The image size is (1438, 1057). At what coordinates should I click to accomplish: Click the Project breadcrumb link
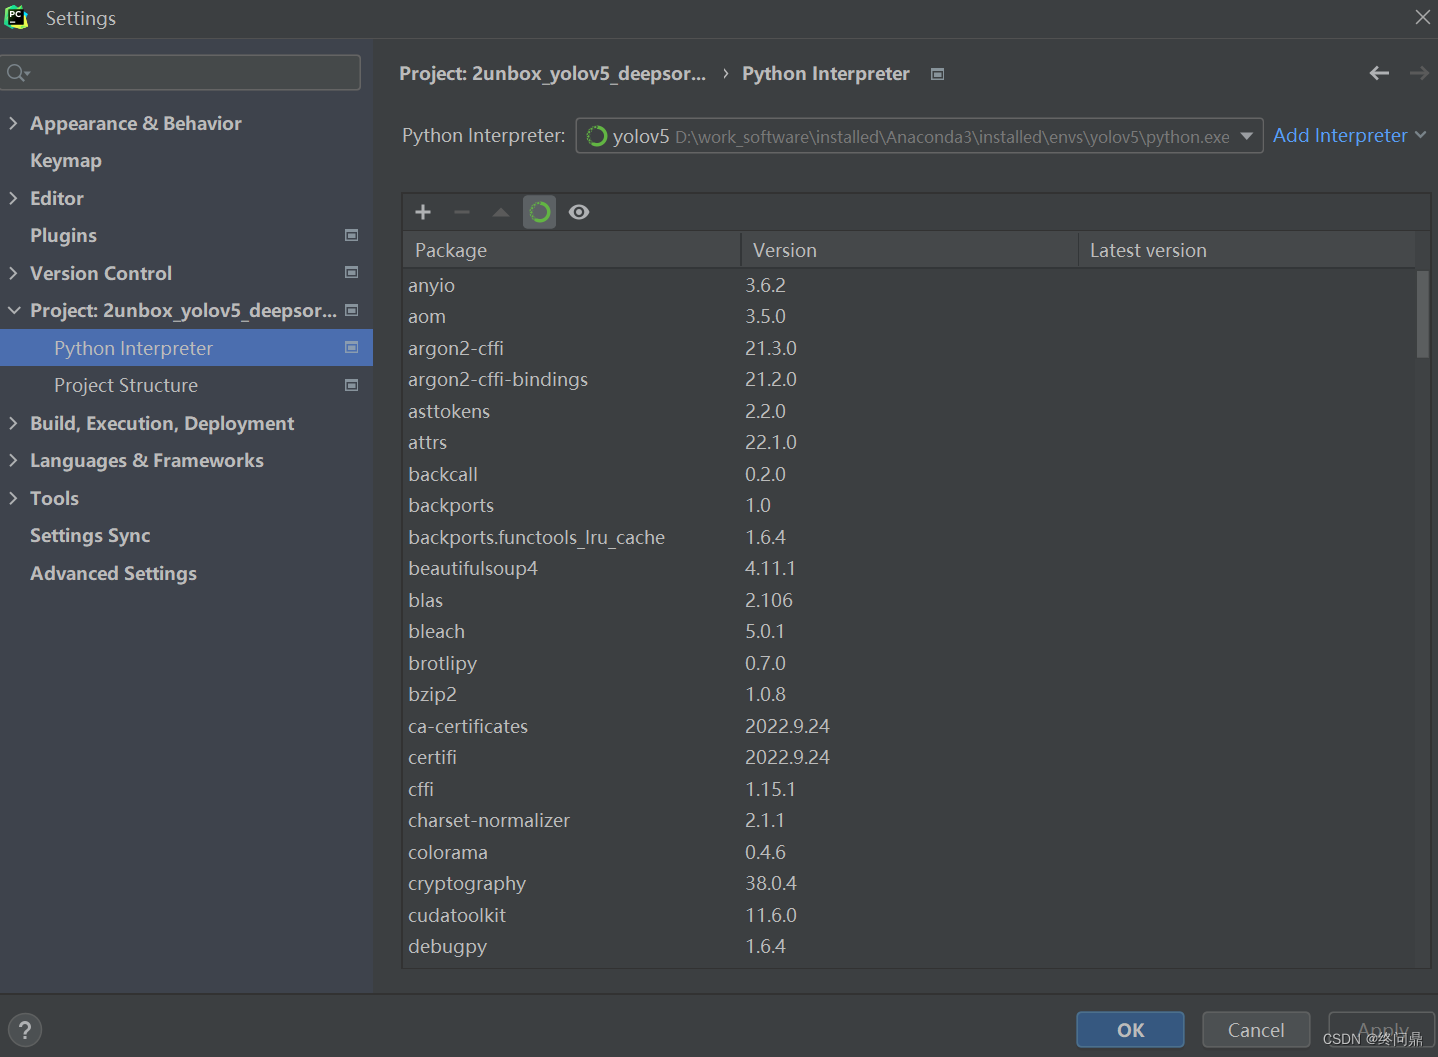552,73
